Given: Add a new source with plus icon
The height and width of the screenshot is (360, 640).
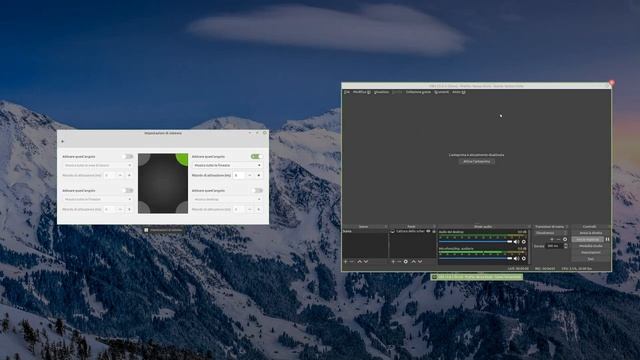Looking at the screenshot, I should [393, 262].
